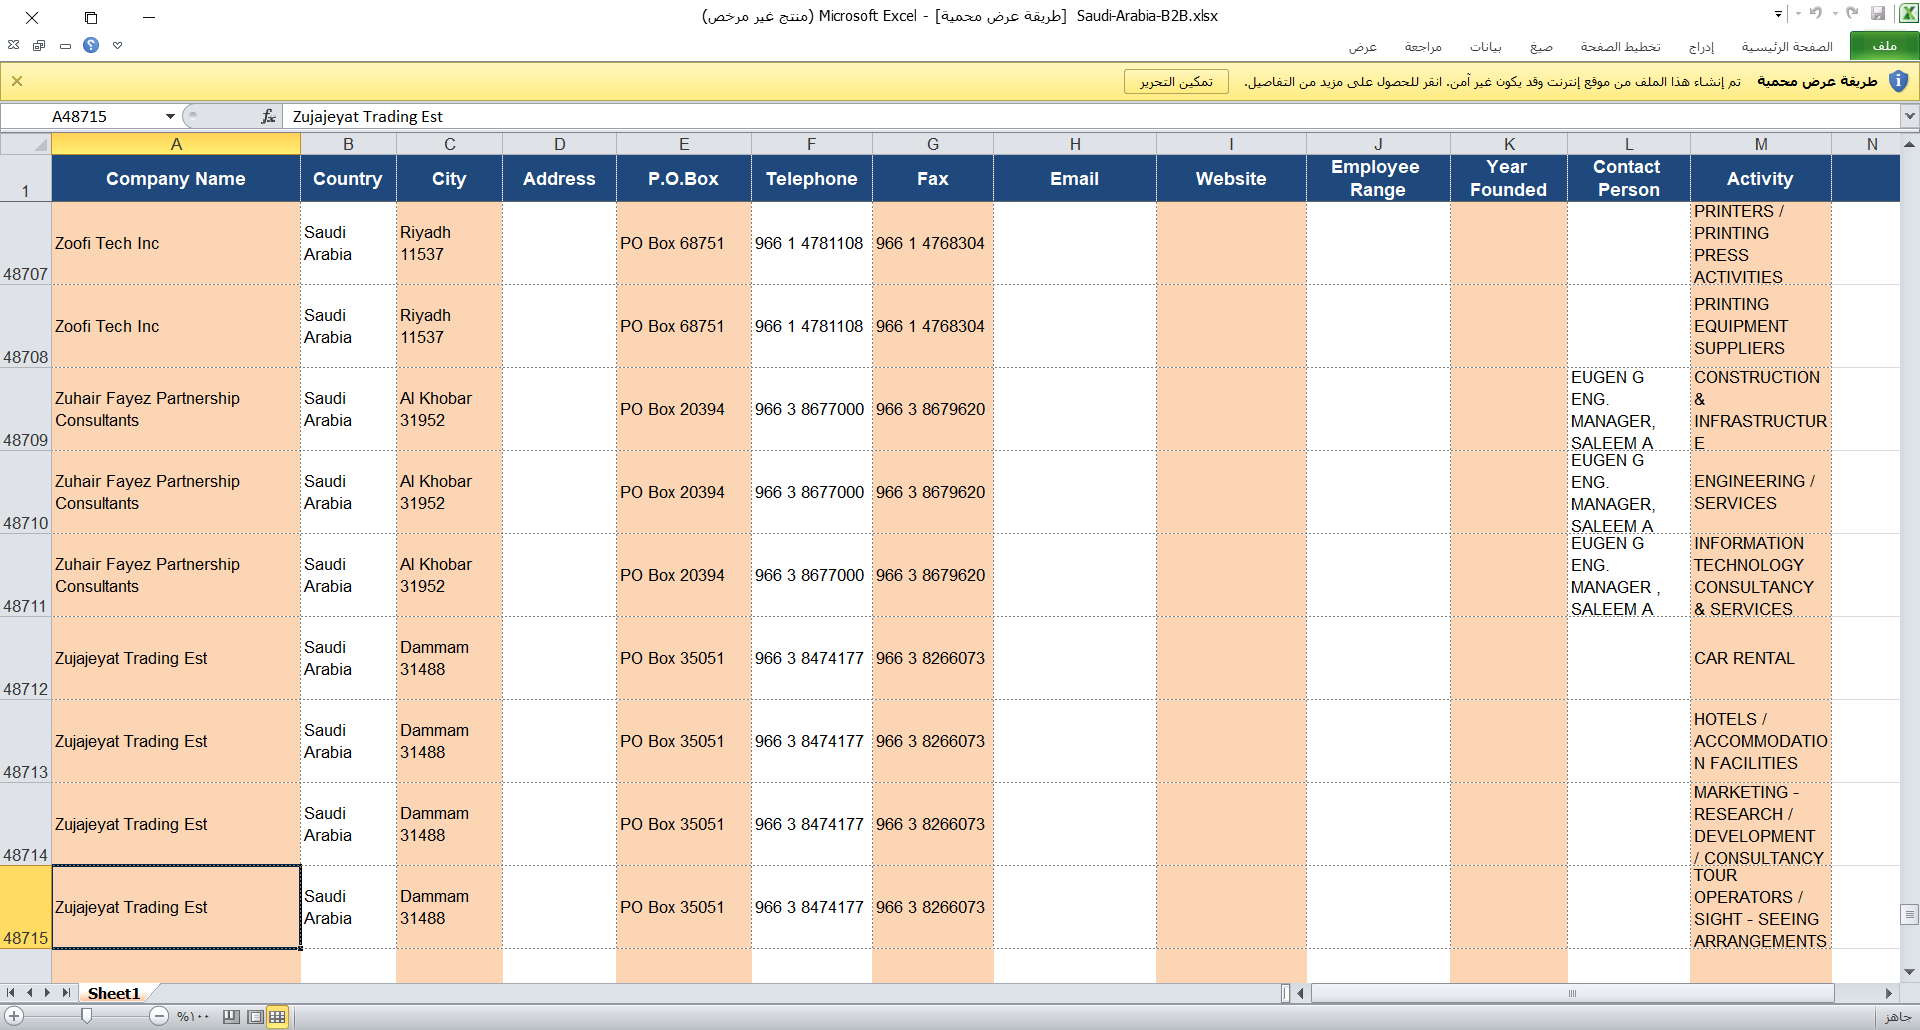Click the zoom in plus button

coord(14,1016)
